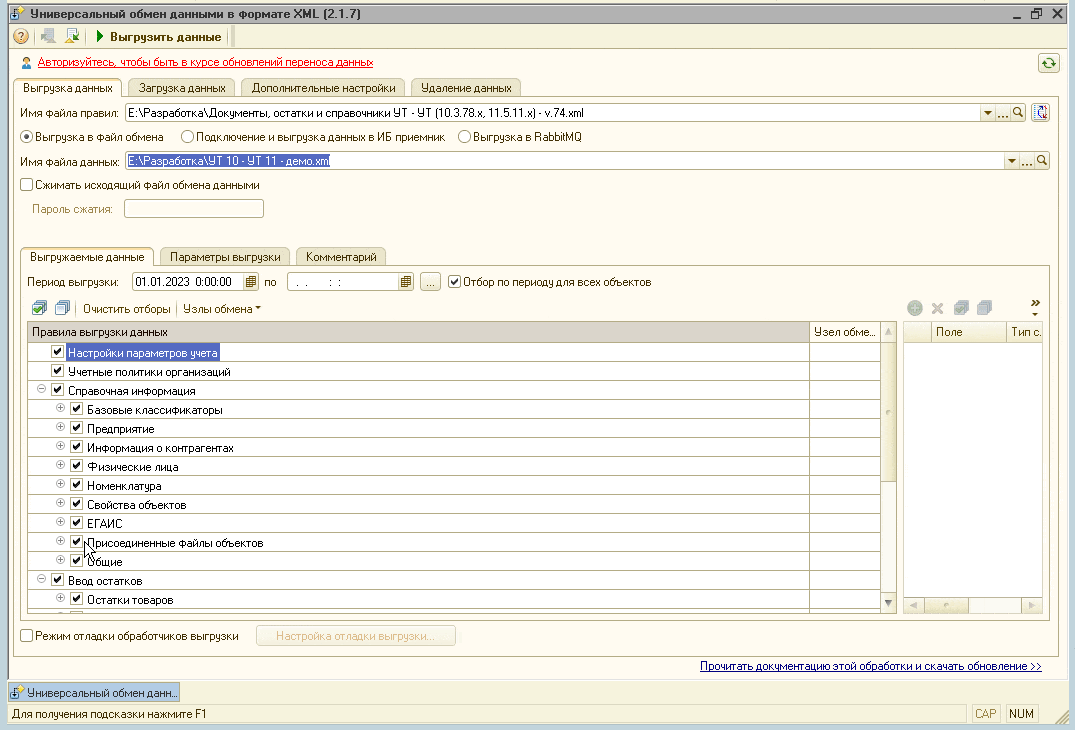Screen dimensions: 1075x730
Task: Select the Выгрузка в RabbitMQ radio option
Action: click(x=464, y=137)
